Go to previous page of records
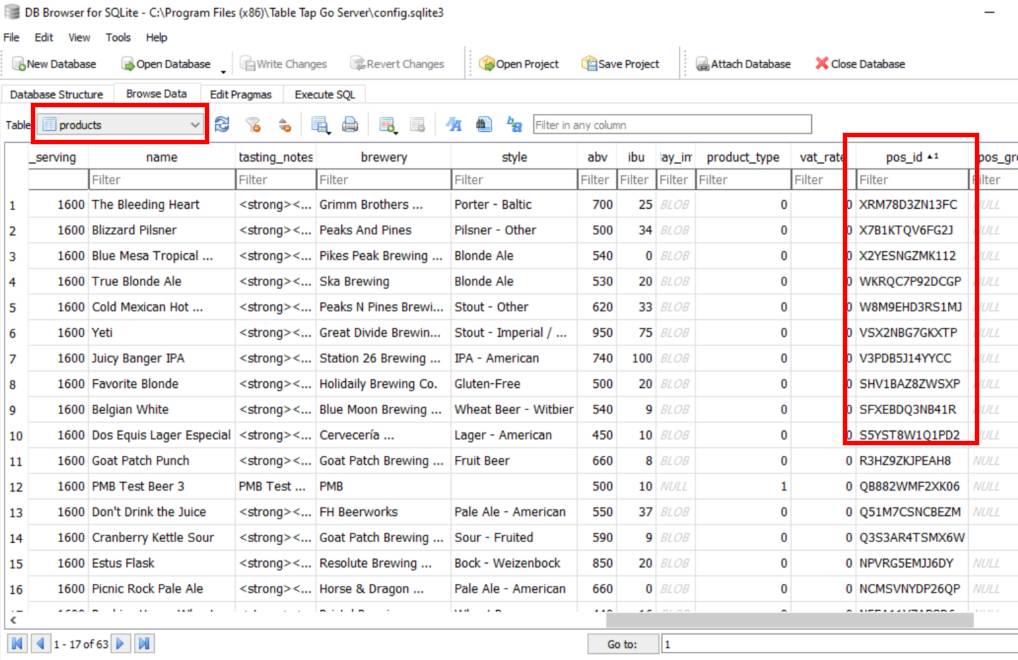The height and width of the screenshot is (660, 1018). tap(40, 643)
